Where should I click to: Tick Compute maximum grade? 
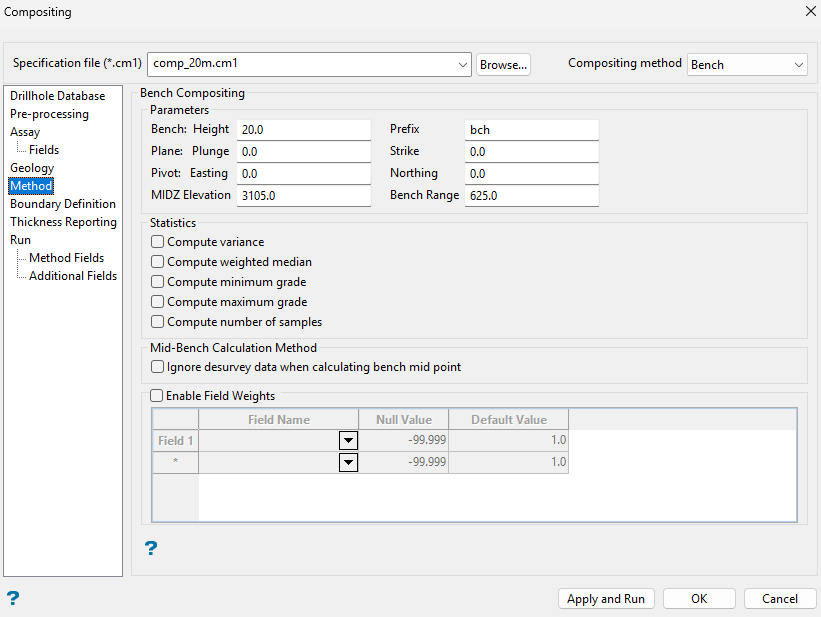(x=157, y=302)
